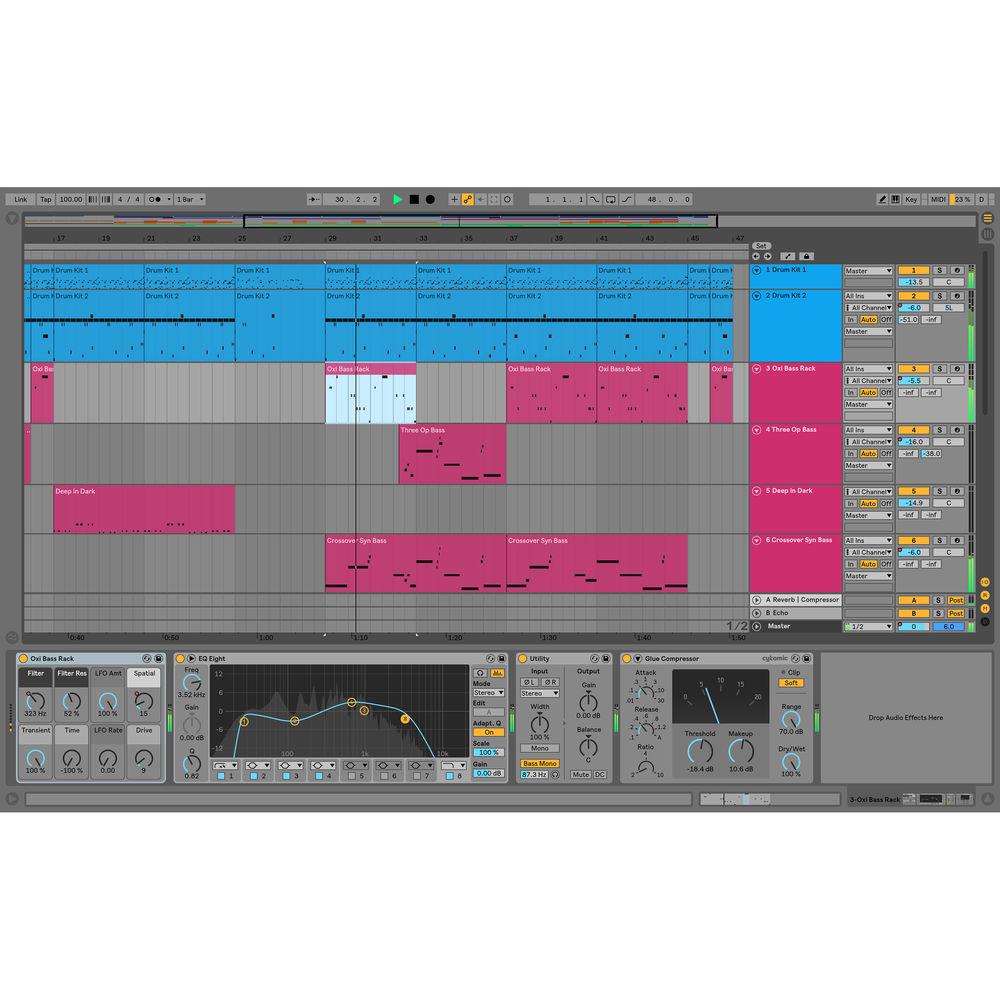Enter Key mapping mode
The width and height of the screenshot is (1000, 1000).
[910, 199]
